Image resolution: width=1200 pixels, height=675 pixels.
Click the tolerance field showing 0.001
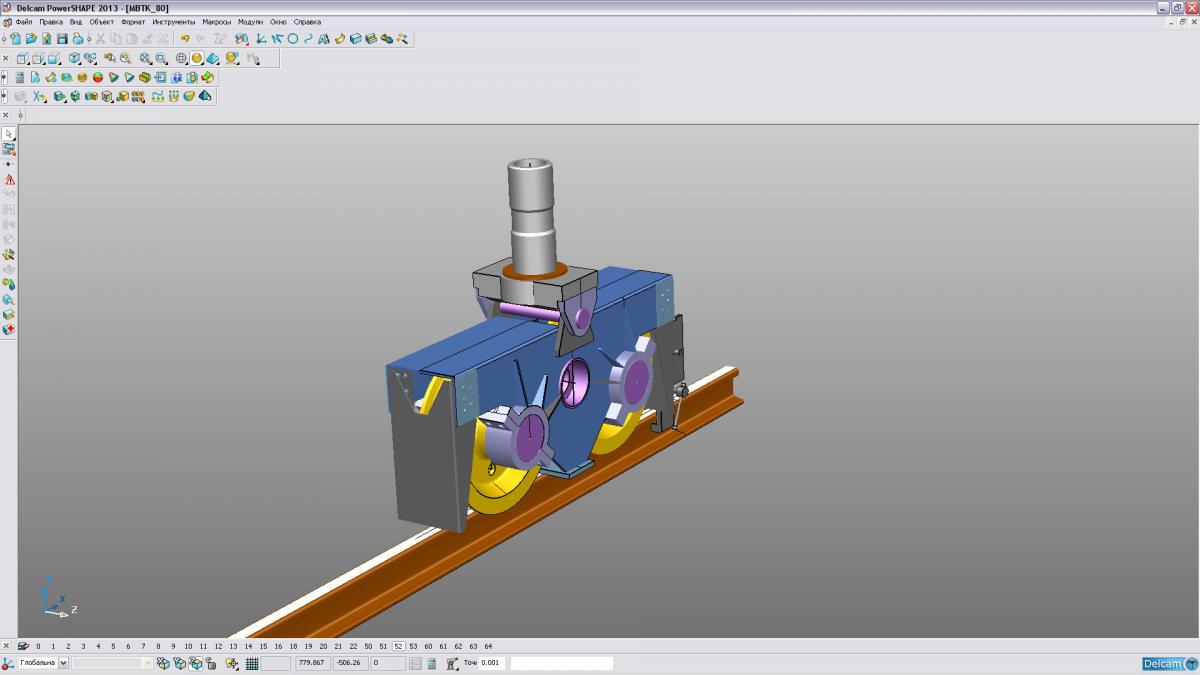[x=492, y=663]
